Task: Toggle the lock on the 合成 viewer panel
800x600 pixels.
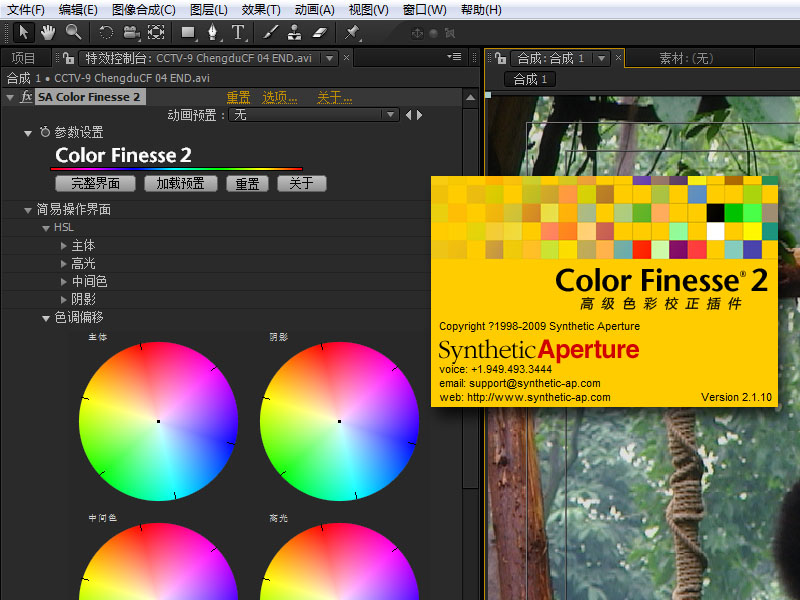Action: [x=501, y=58]
